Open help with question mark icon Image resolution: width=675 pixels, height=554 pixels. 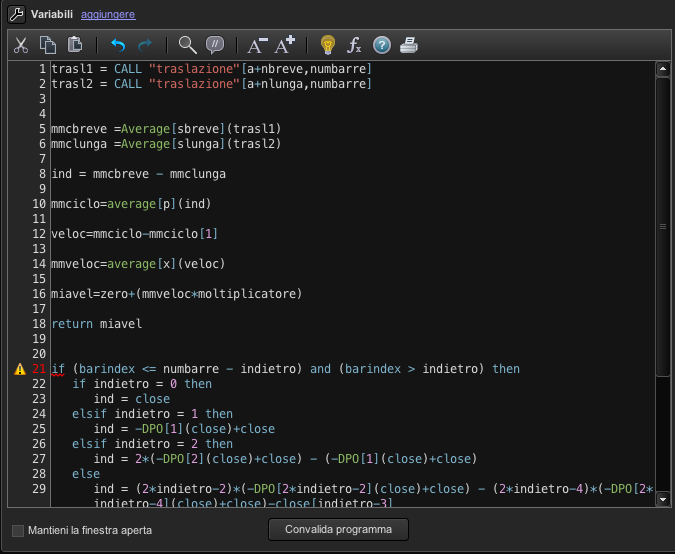click(x=381, y=45)
